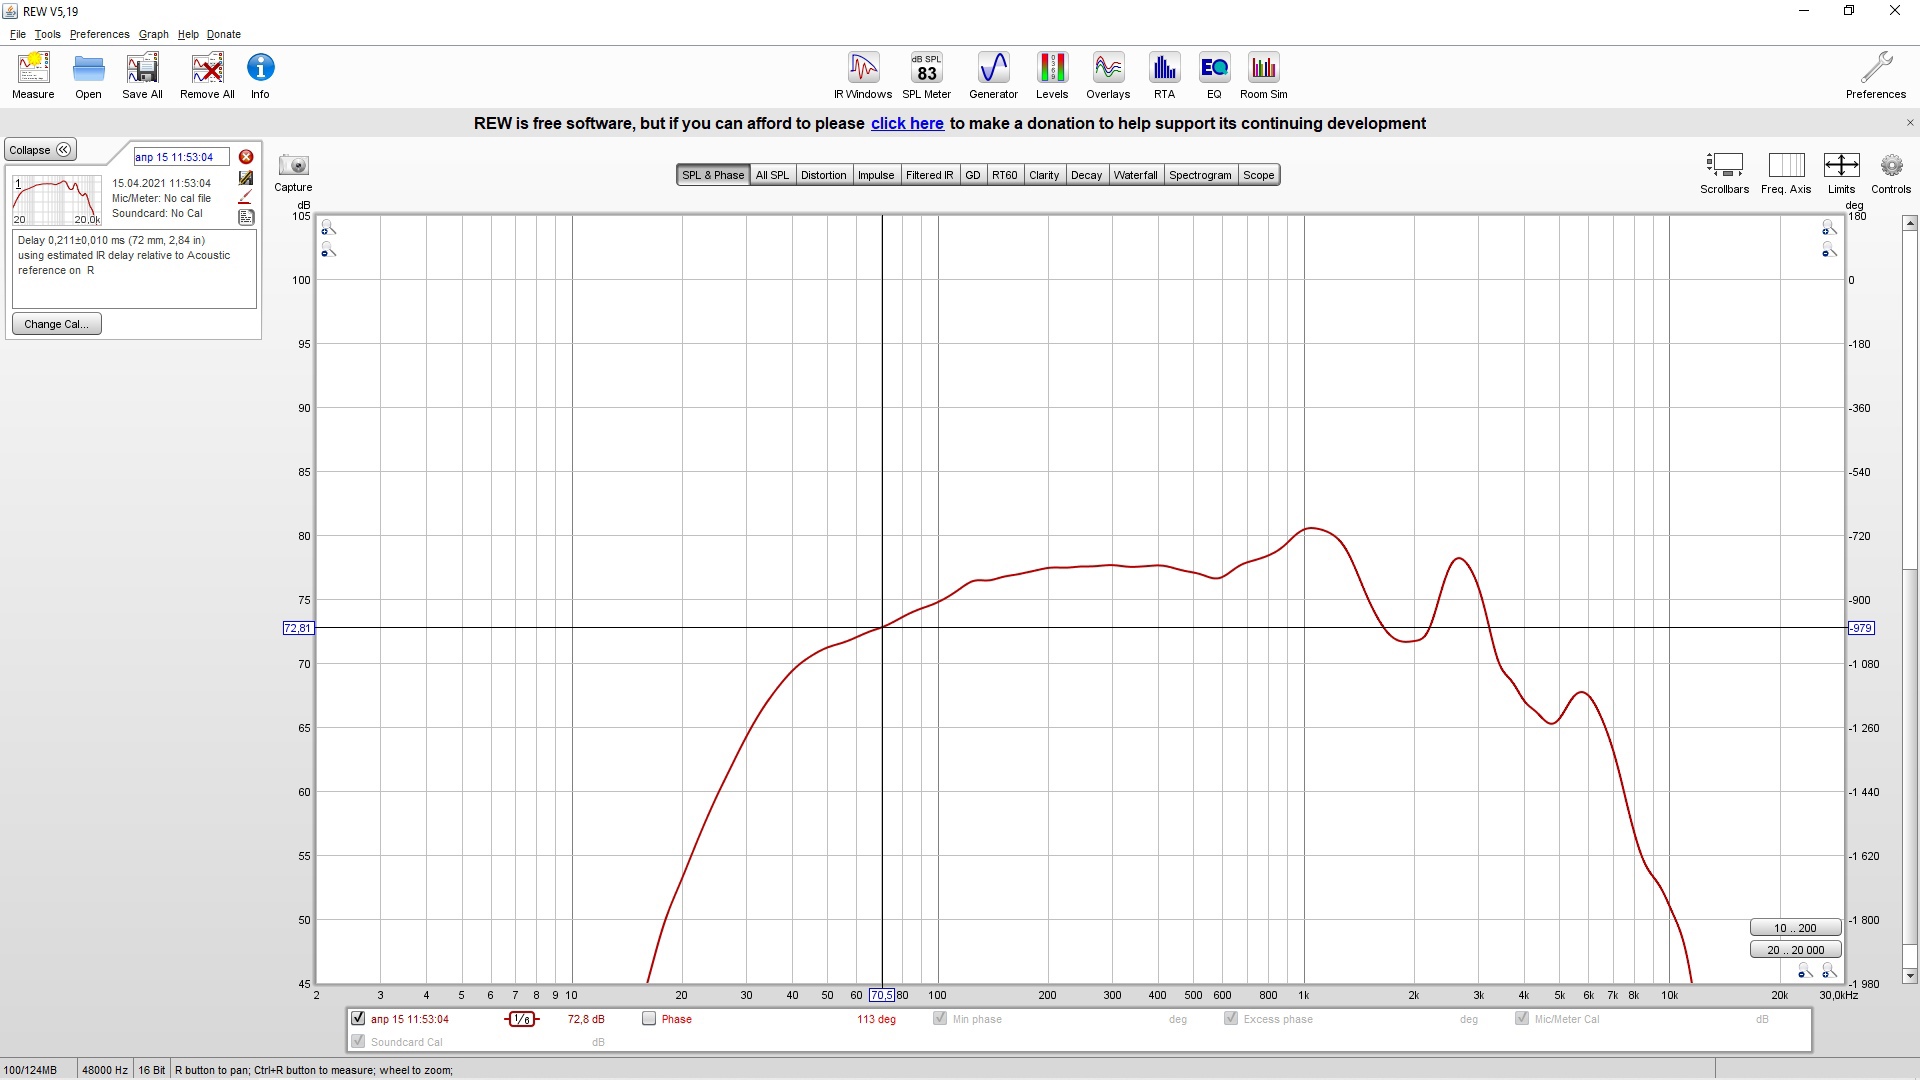Toggle the Min phase checkbox

click(x=940, y=1018)
